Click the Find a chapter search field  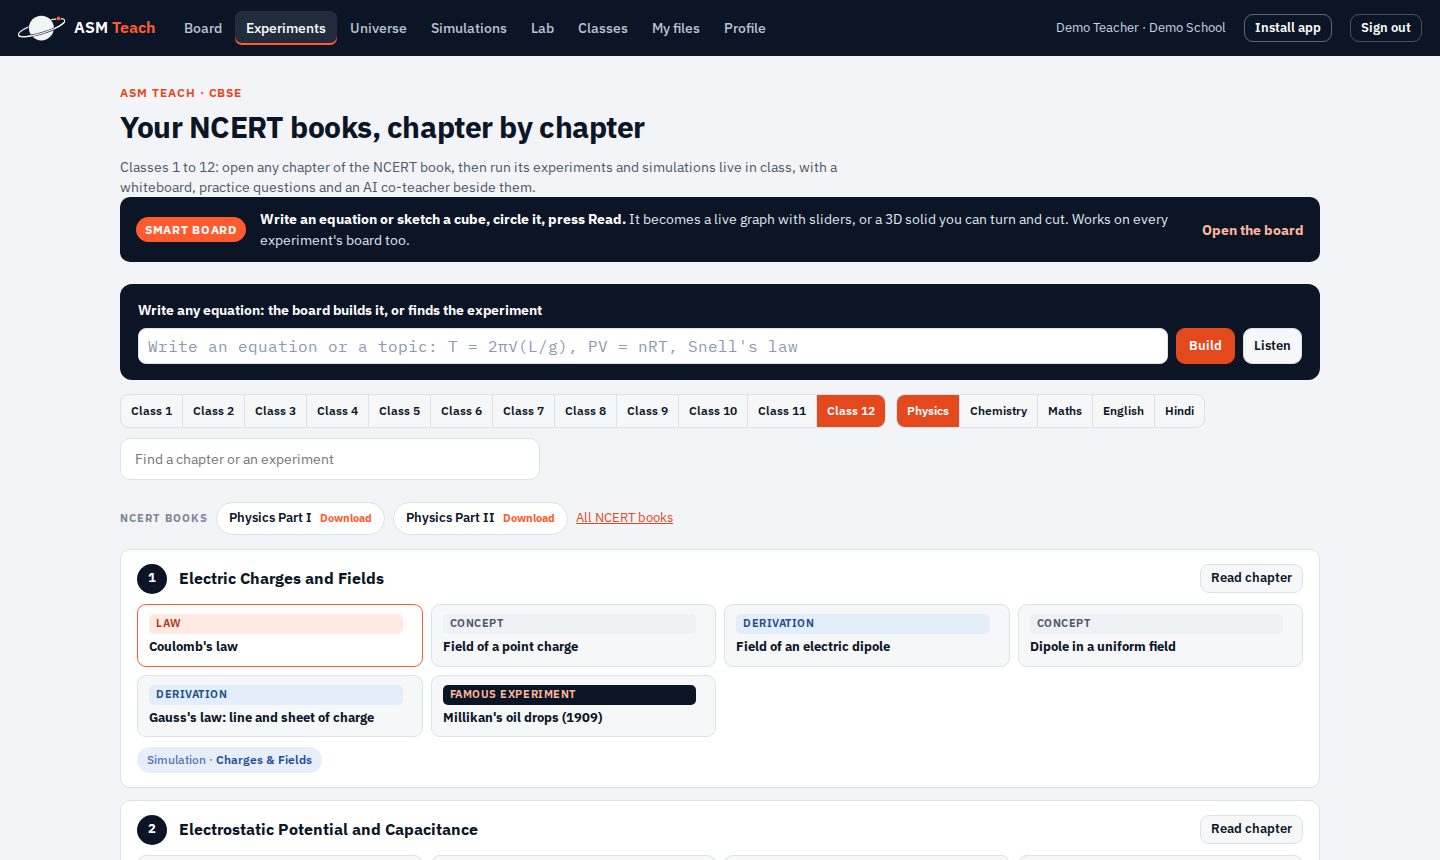tap(330, 459)
